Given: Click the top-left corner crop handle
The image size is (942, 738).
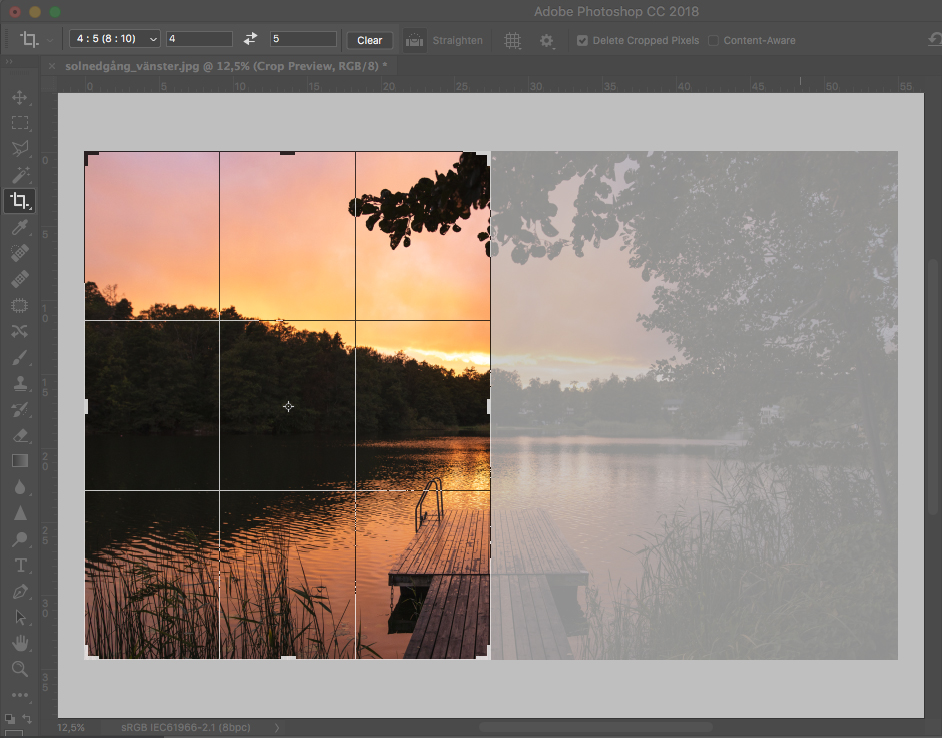Looking at the screenshot, I should [x=90, y=157].
